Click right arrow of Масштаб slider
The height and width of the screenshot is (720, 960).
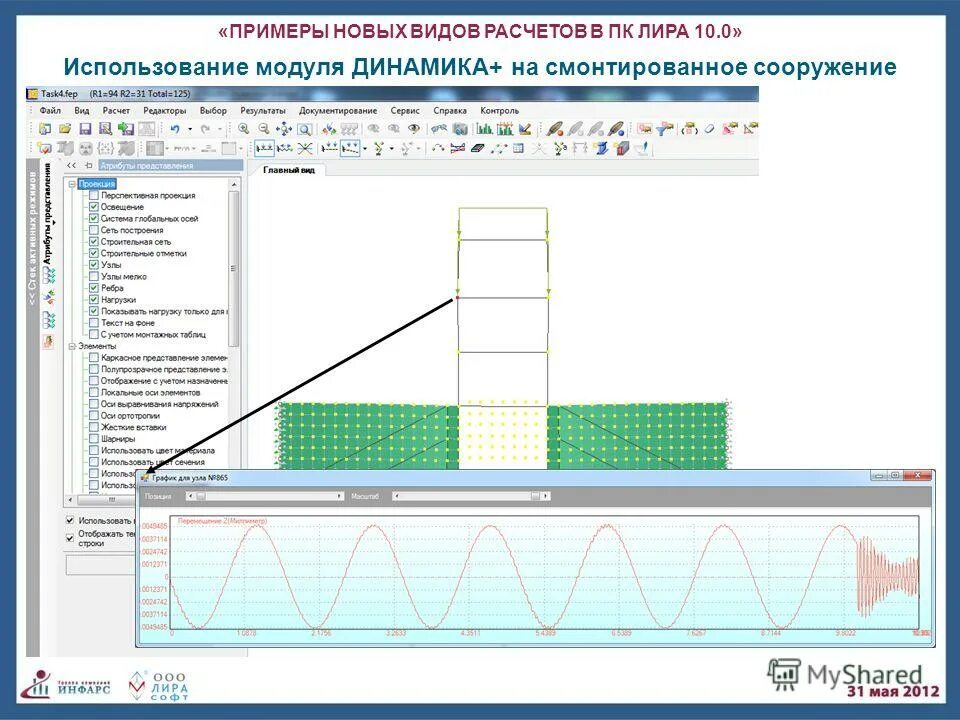pos(546,496)
